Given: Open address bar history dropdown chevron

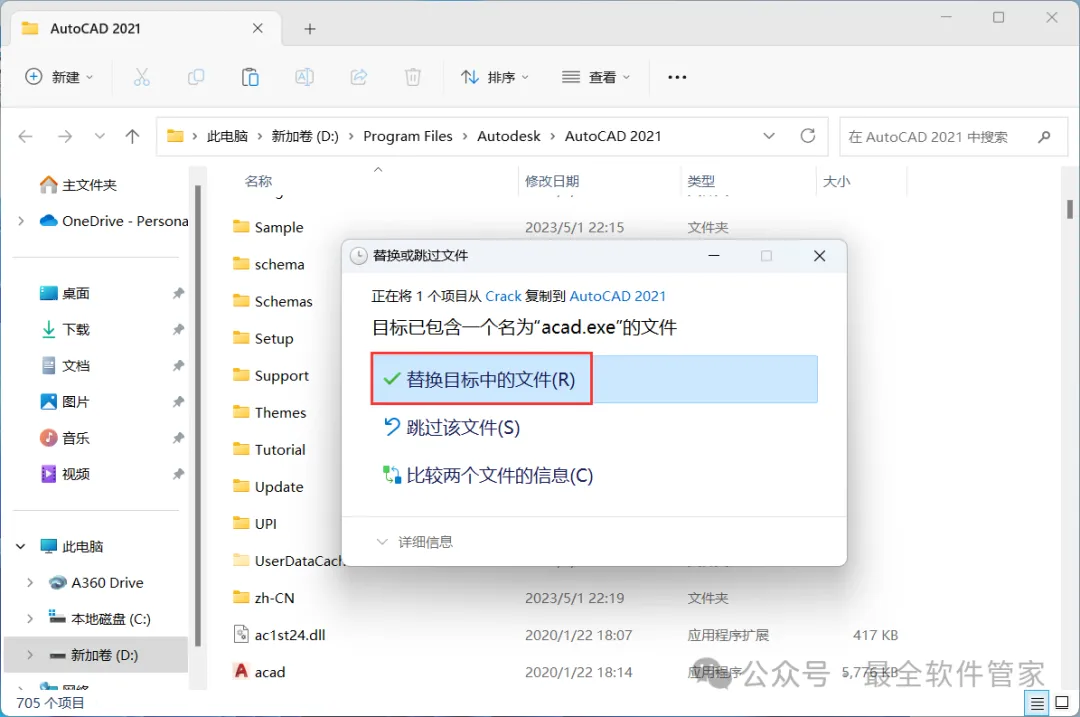Looking at the screenshot, I should tap(769, 136).
